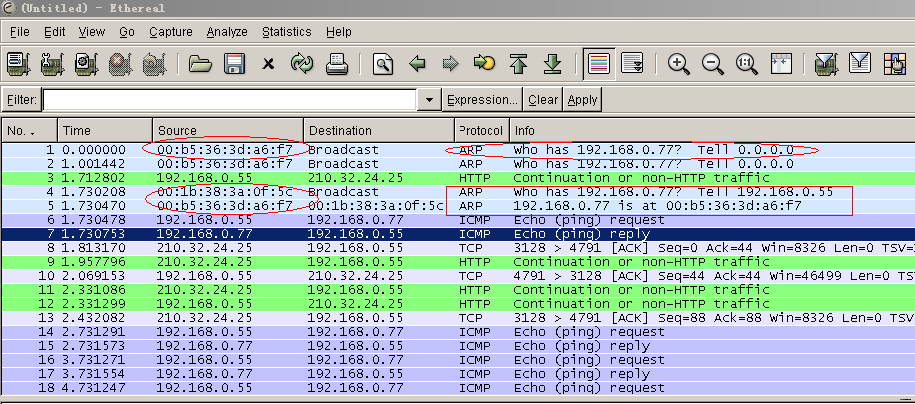Select packet 1 ARP broadcast row

pos(458,149)
